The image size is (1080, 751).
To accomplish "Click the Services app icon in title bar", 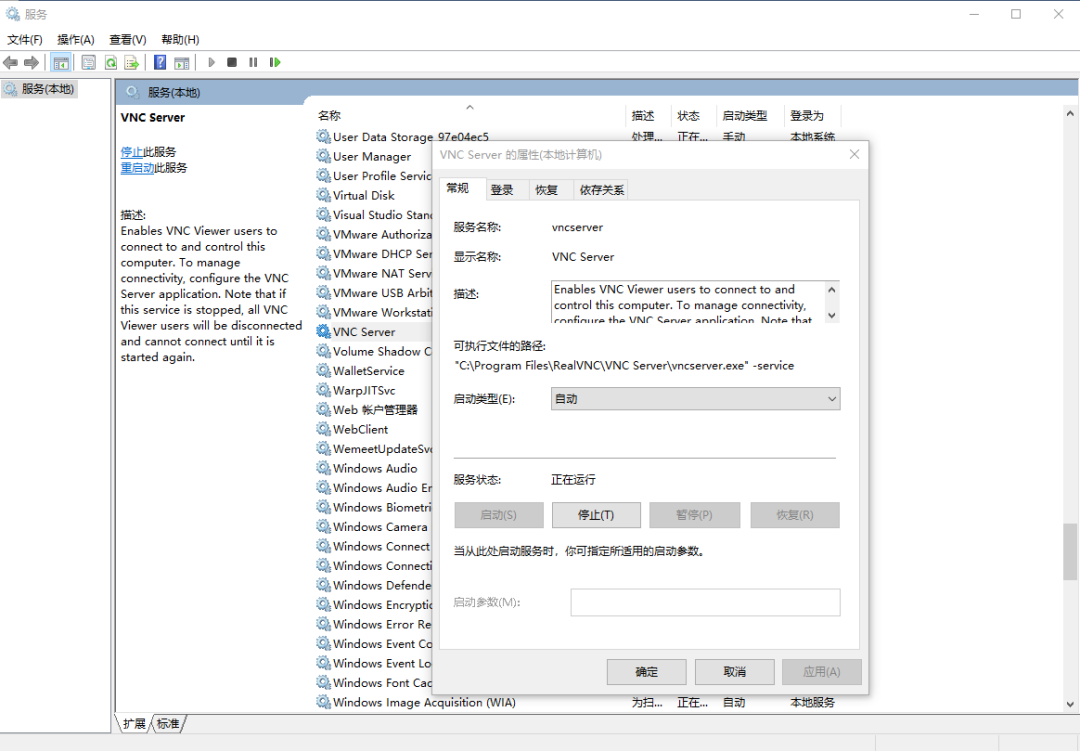I will click(x=12, y=14).
